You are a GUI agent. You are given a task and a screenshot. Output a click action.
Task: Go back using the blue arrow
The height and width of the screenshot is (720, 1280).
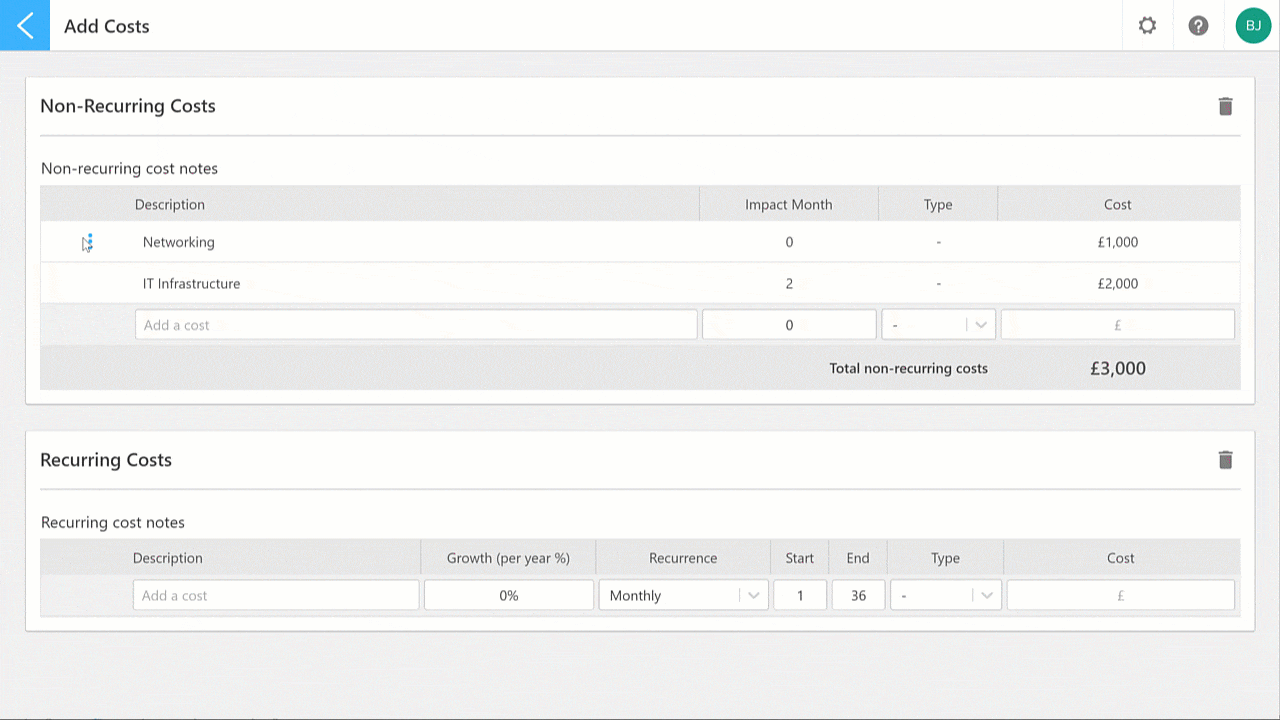coord(25,25)
